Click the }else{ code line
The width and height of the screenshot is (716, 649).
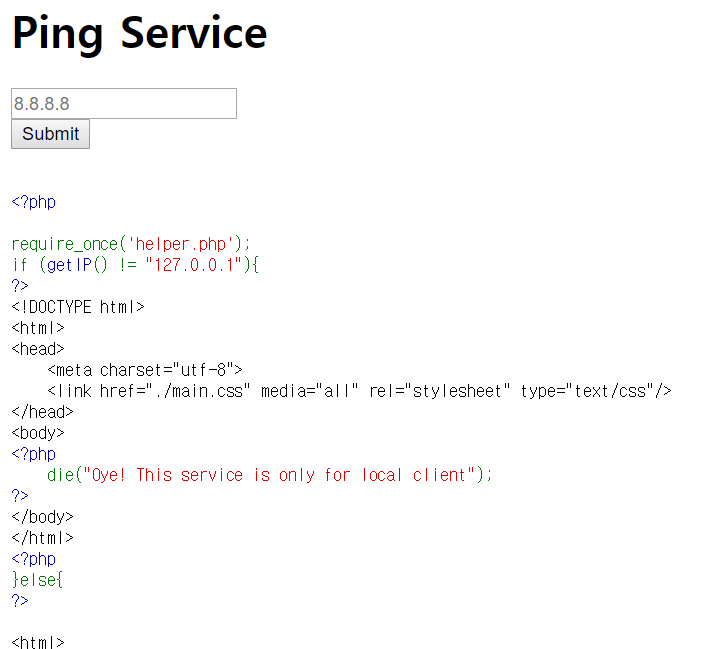click(37, 580)
